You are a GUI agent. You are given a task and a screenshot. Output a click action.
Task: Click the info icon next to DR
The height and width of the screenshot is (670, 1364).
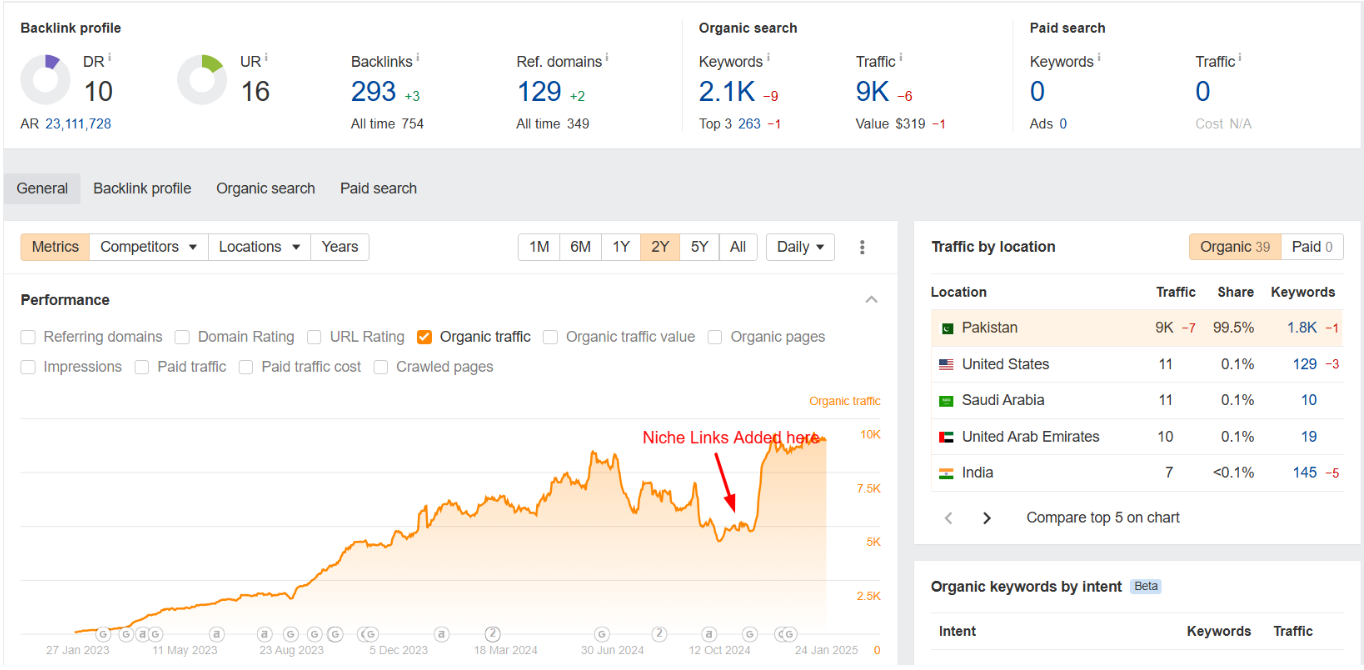(x=110, y=59)
